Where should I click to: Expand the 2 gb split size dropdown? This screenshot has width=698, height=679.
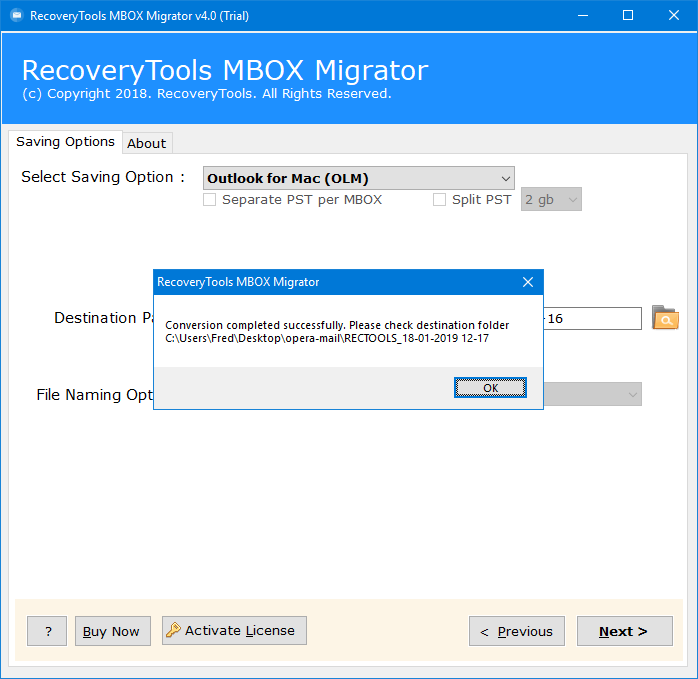tap(551, 199)
